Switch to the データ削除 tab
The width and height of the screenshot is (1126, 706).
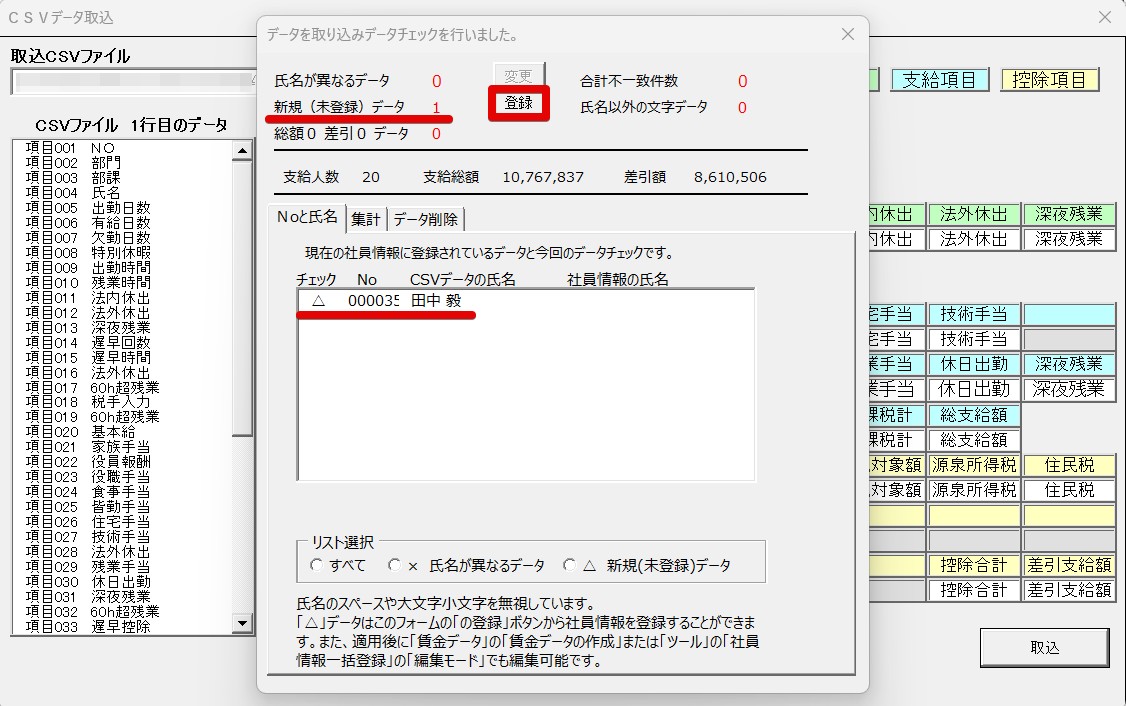coord(425,219)
